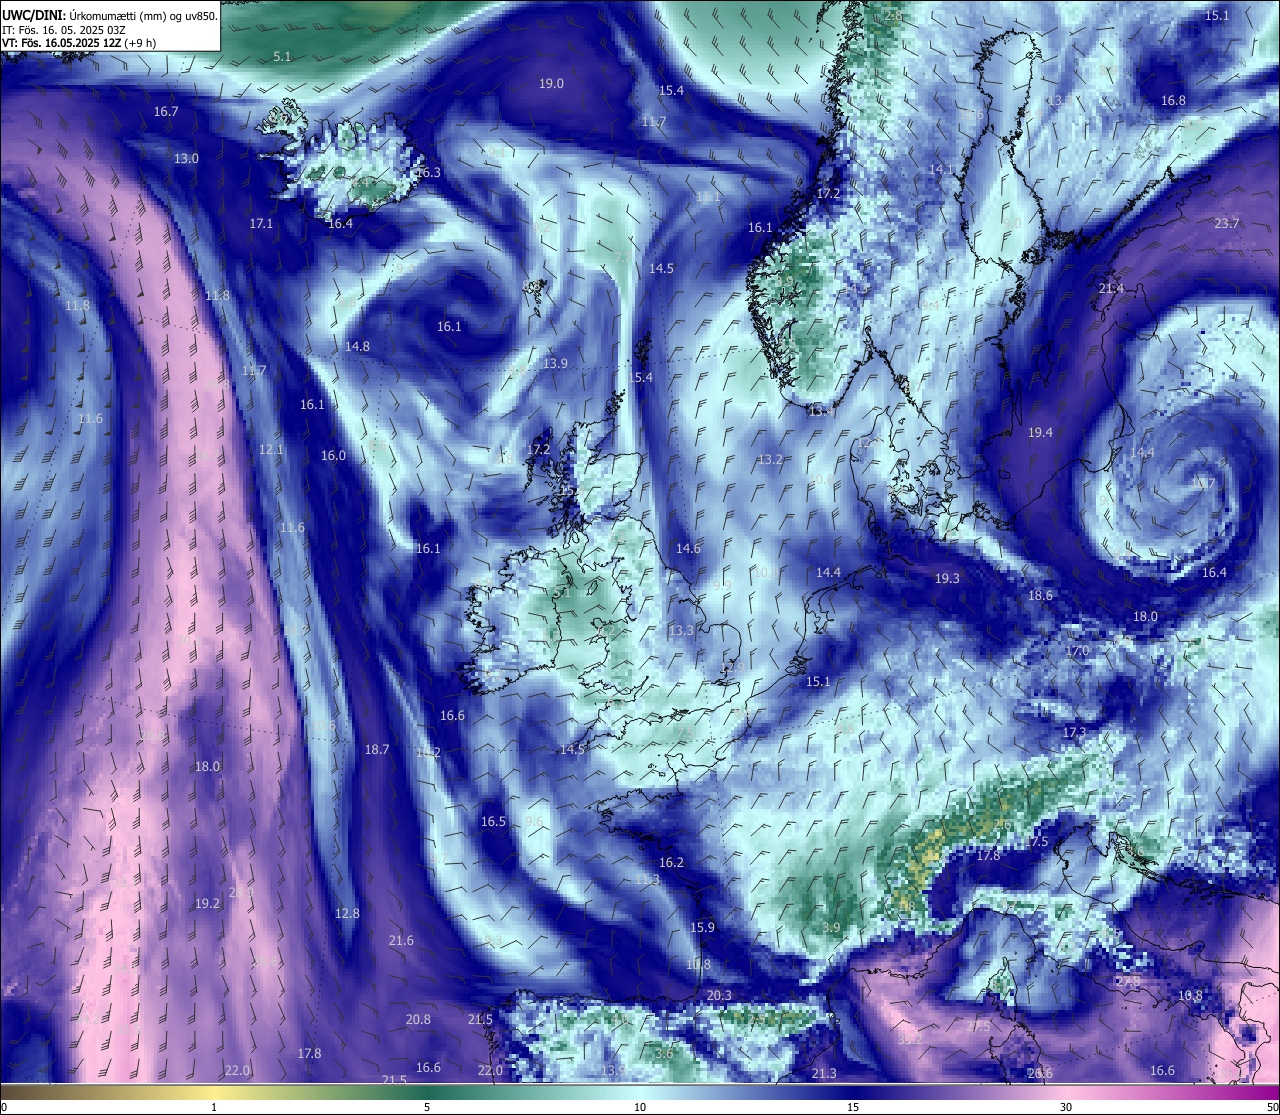This screenshot has height=1115, width=1280.
Task: Click the legend tick label 30
Action: 1066,1107
